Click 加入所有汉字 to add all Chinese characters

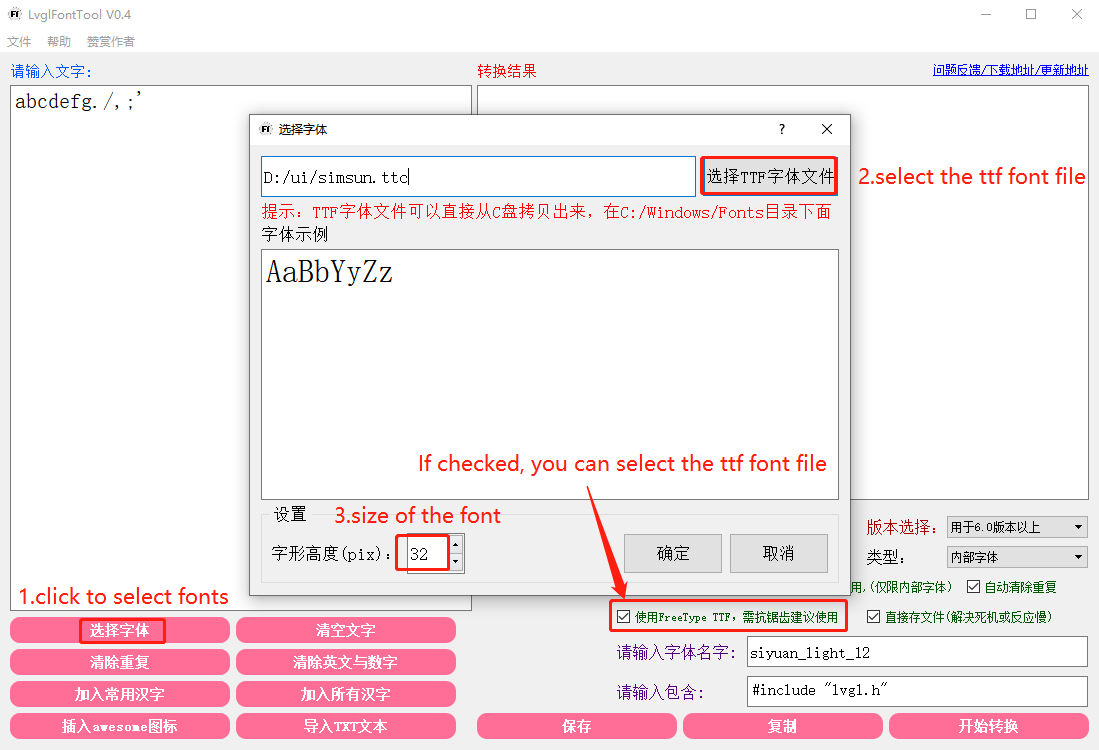(346, 694)
